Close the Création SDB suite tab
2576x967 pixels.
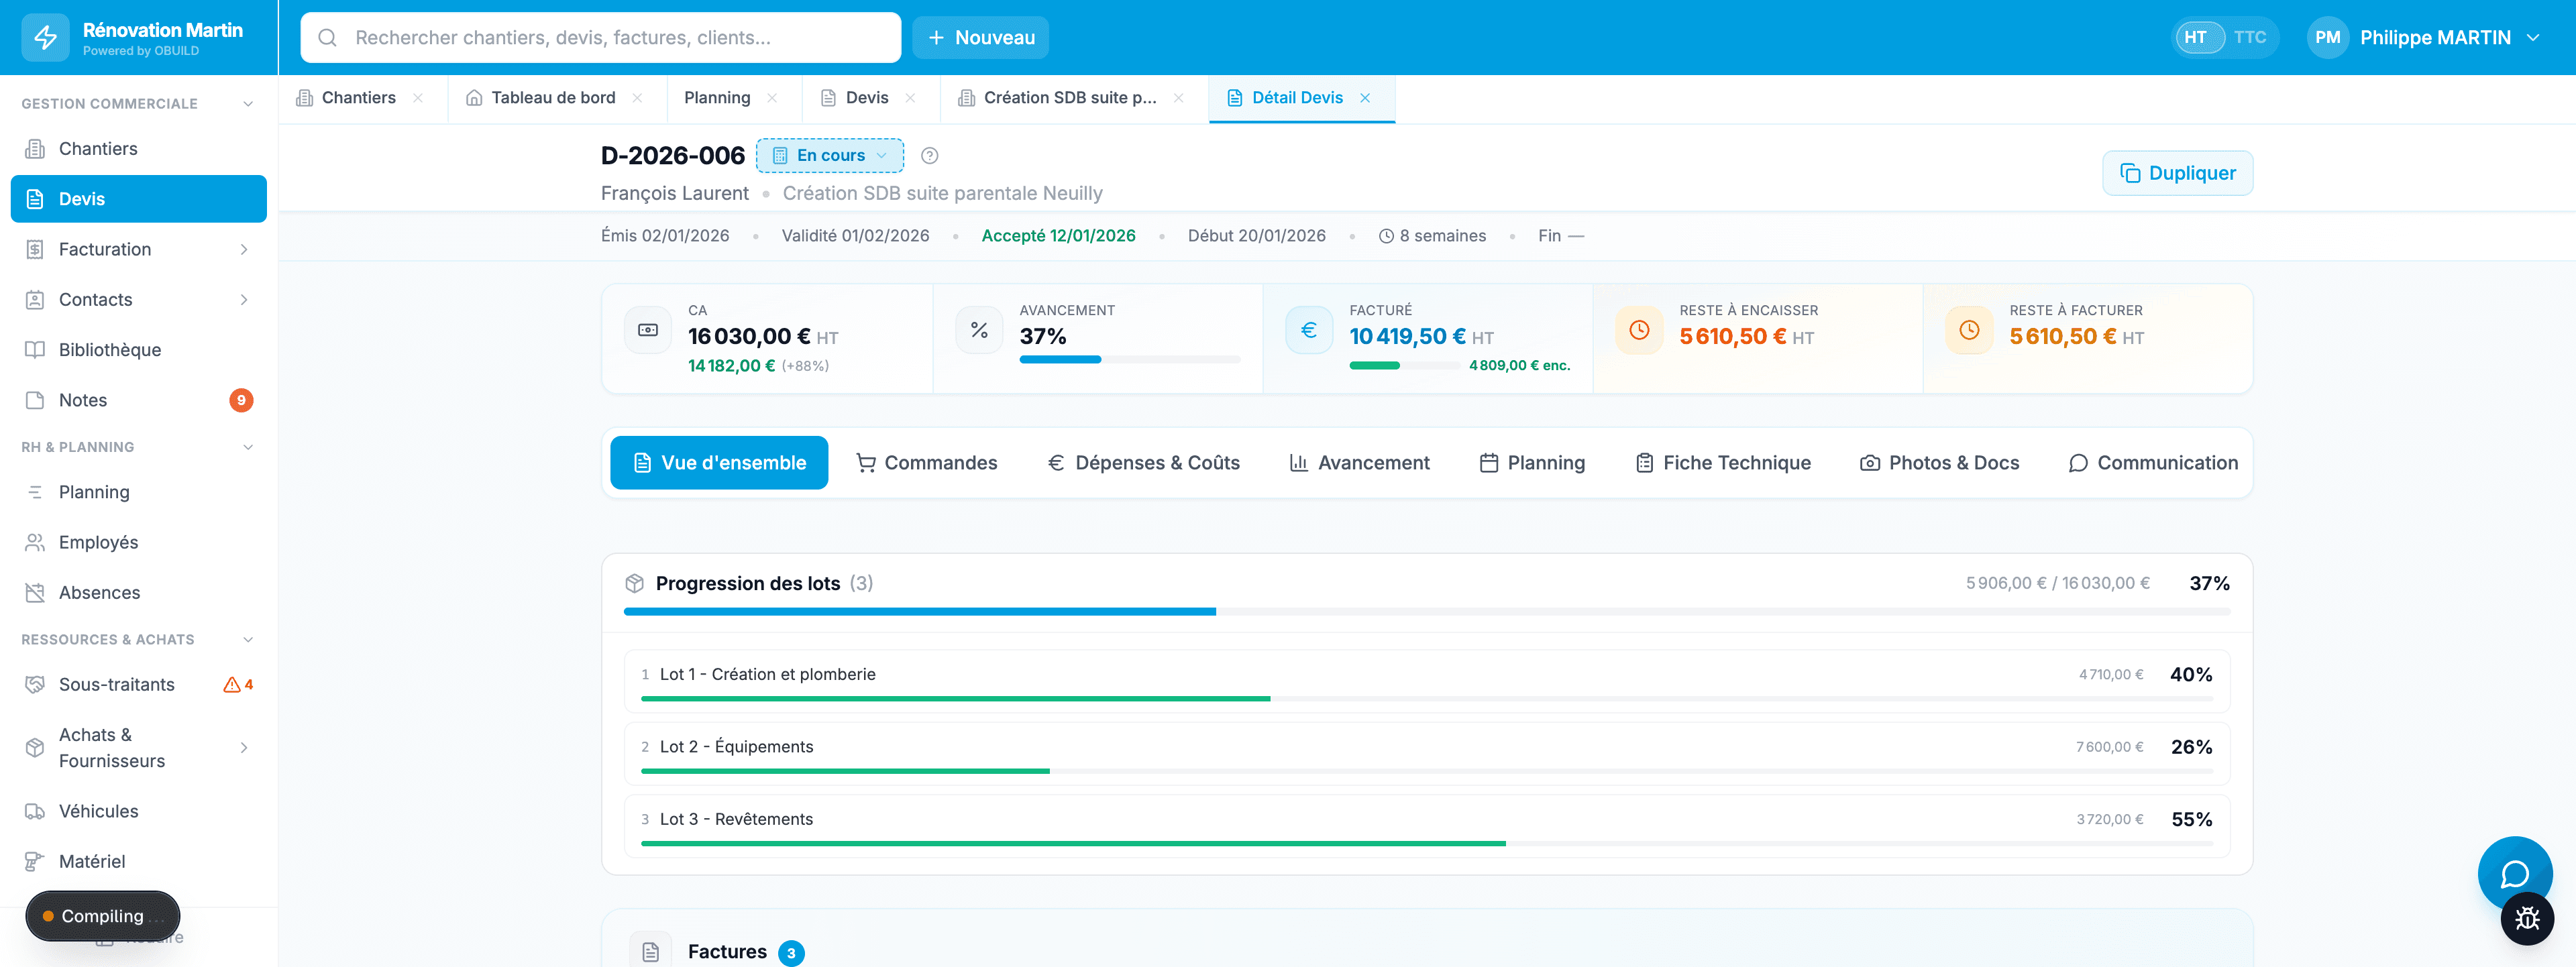[1179, 98]
